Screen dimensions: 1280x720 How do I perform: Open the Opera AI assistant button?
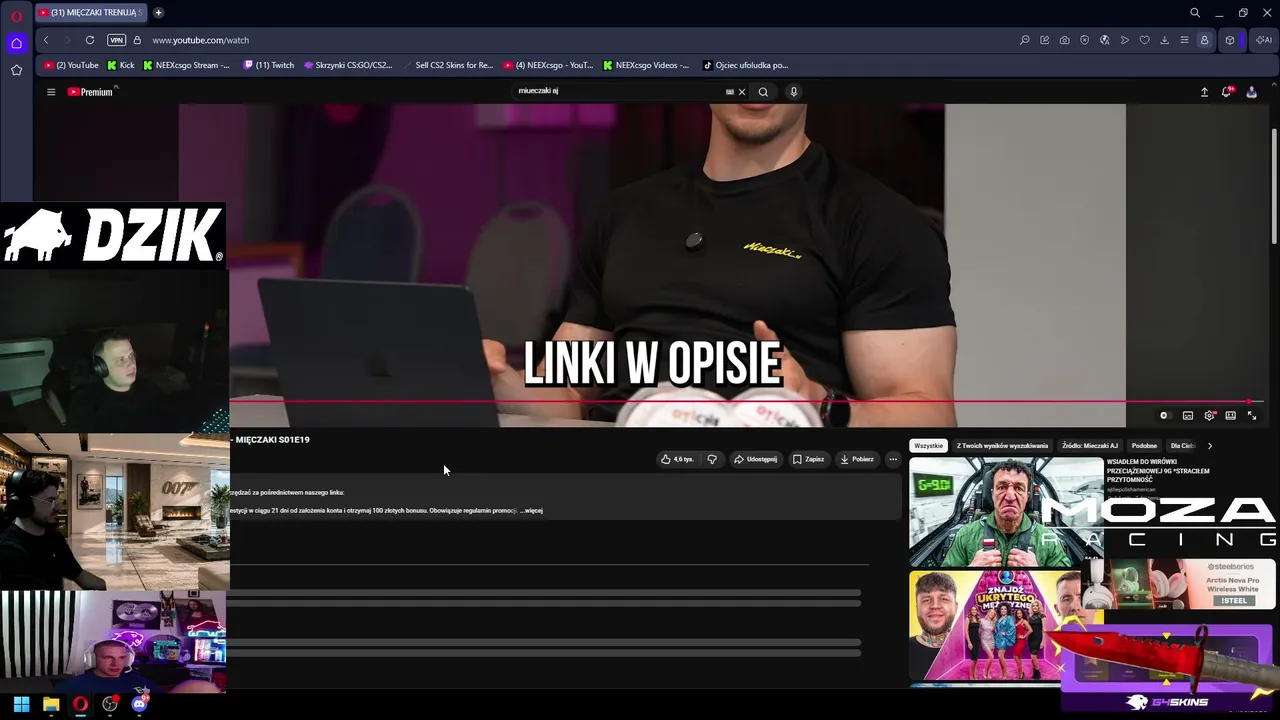point(1264,40)
